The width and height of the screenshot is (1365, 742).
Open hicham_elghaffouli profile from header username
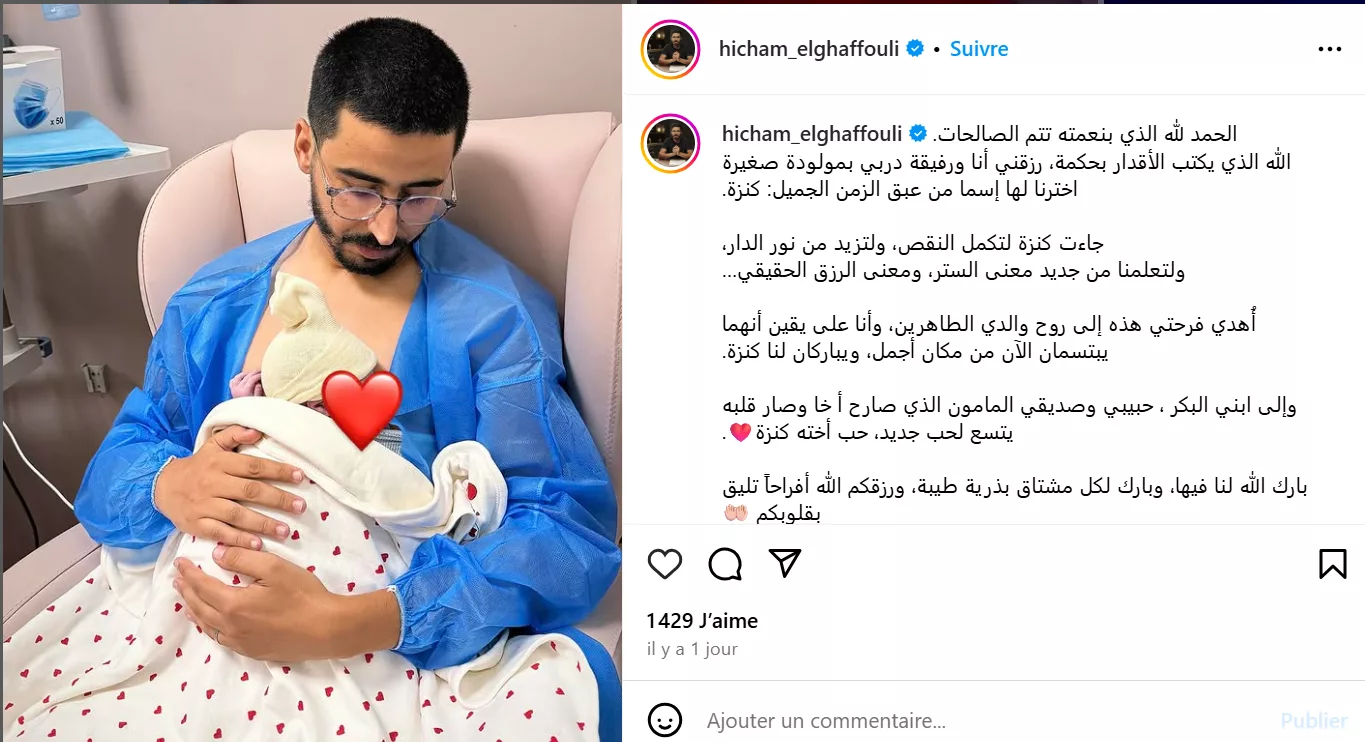coord(810,48)
